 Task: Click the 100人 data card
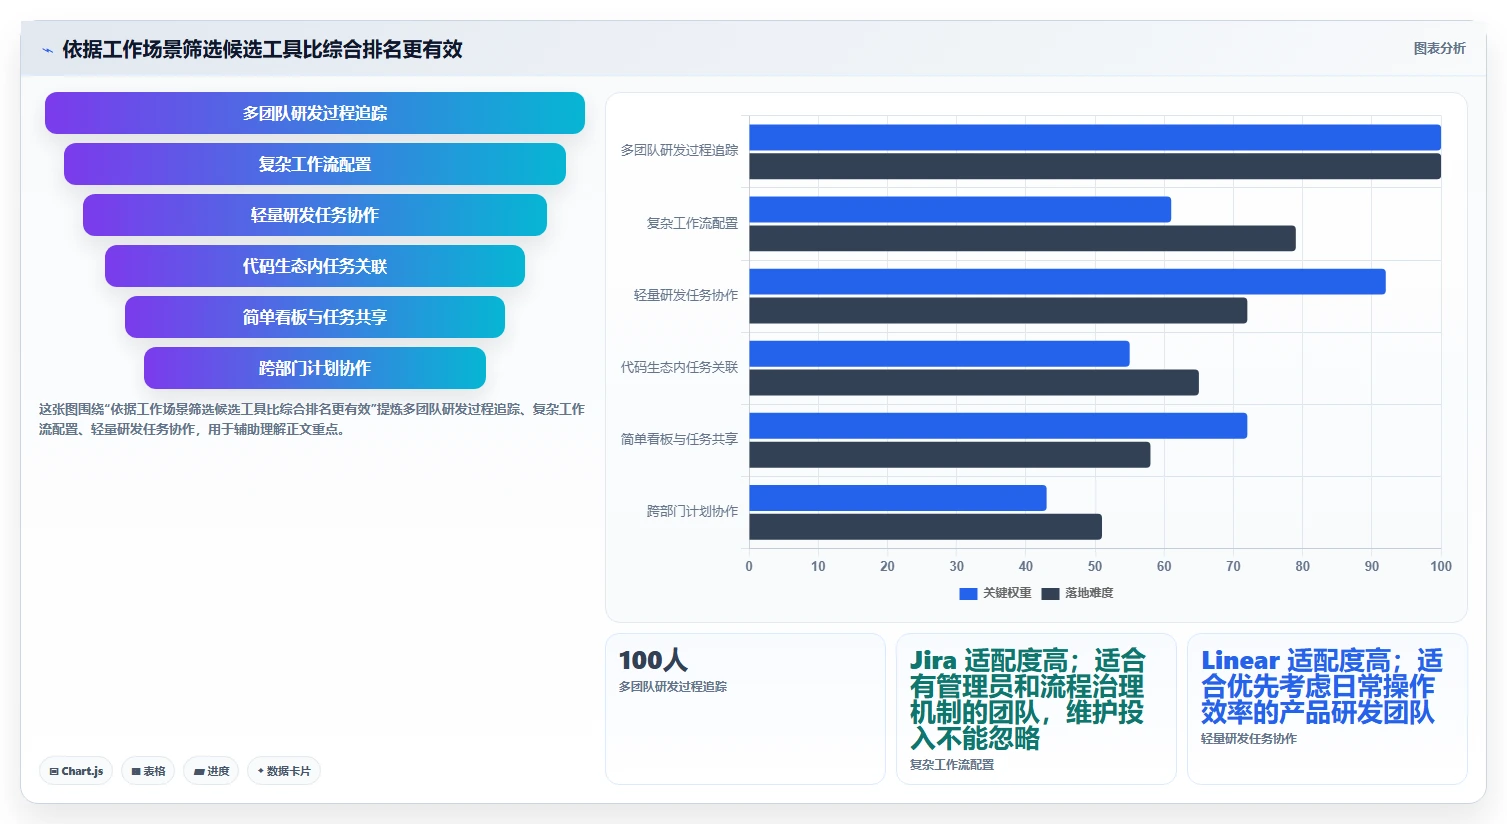(745, 709)
